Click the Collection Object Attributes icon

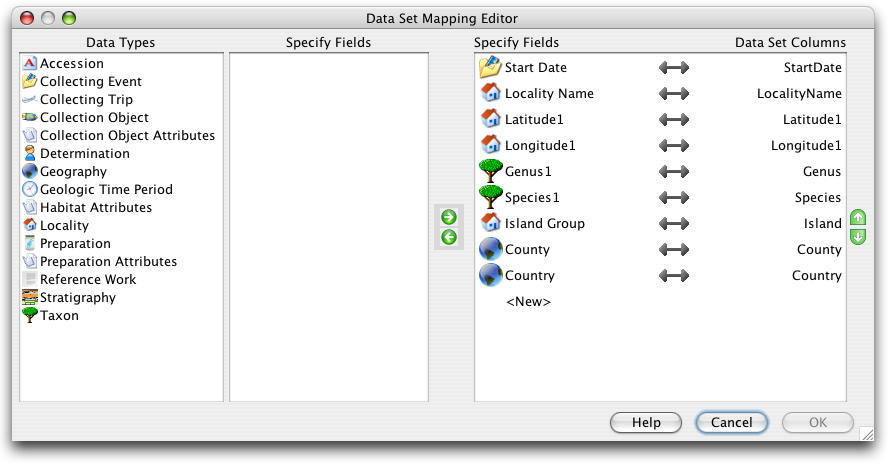click(x=30, y=135)
